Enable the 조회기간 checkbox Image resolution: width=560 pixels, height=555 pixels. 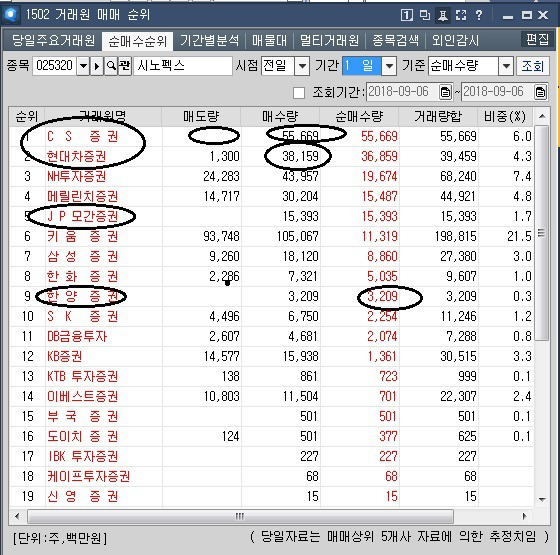299,93
